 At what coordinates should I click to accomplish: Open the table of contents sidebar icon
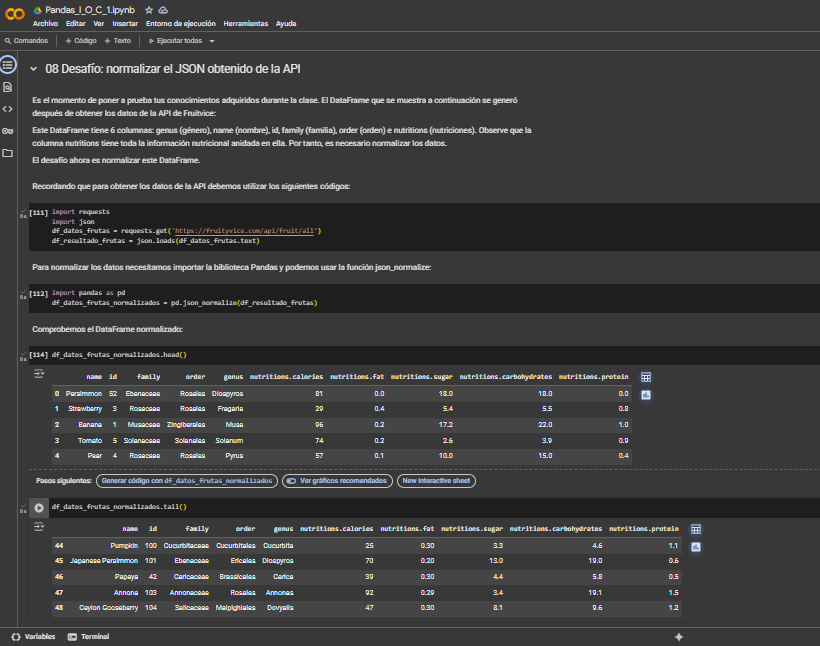click(8, 65)
